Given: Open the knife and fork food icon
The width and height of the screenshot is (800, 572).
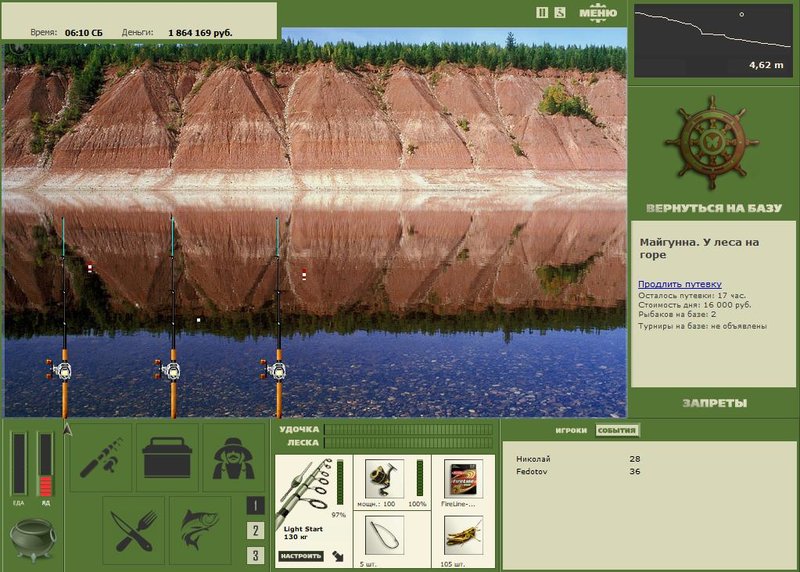Looking at the screenshot, I should (134, 530).
